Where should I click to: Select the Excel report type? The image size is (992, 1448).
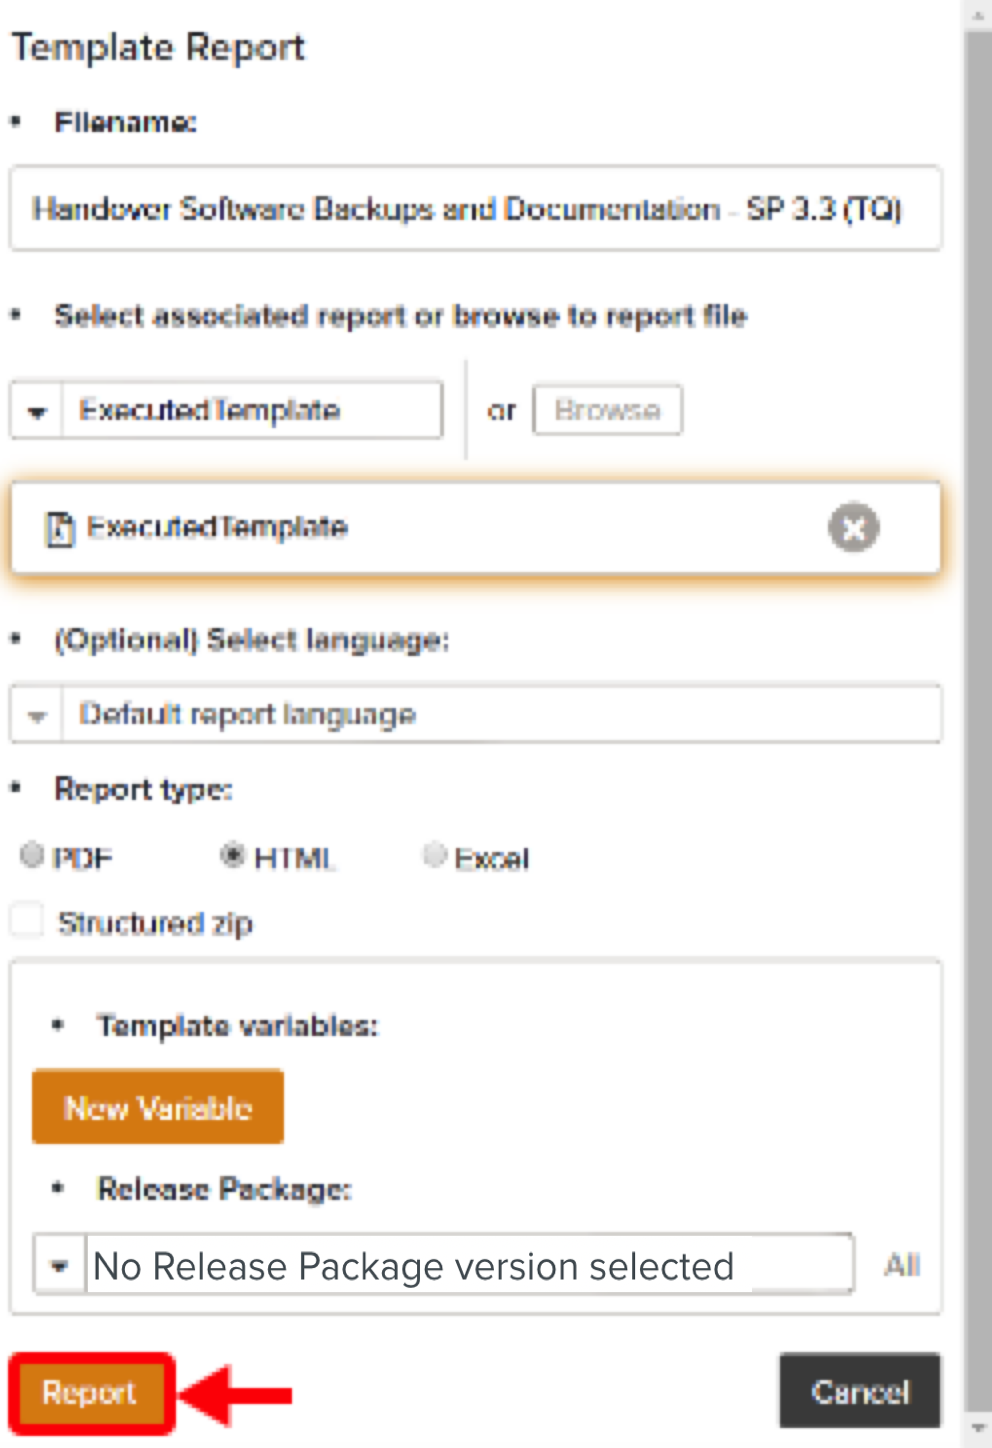point(434,855)
